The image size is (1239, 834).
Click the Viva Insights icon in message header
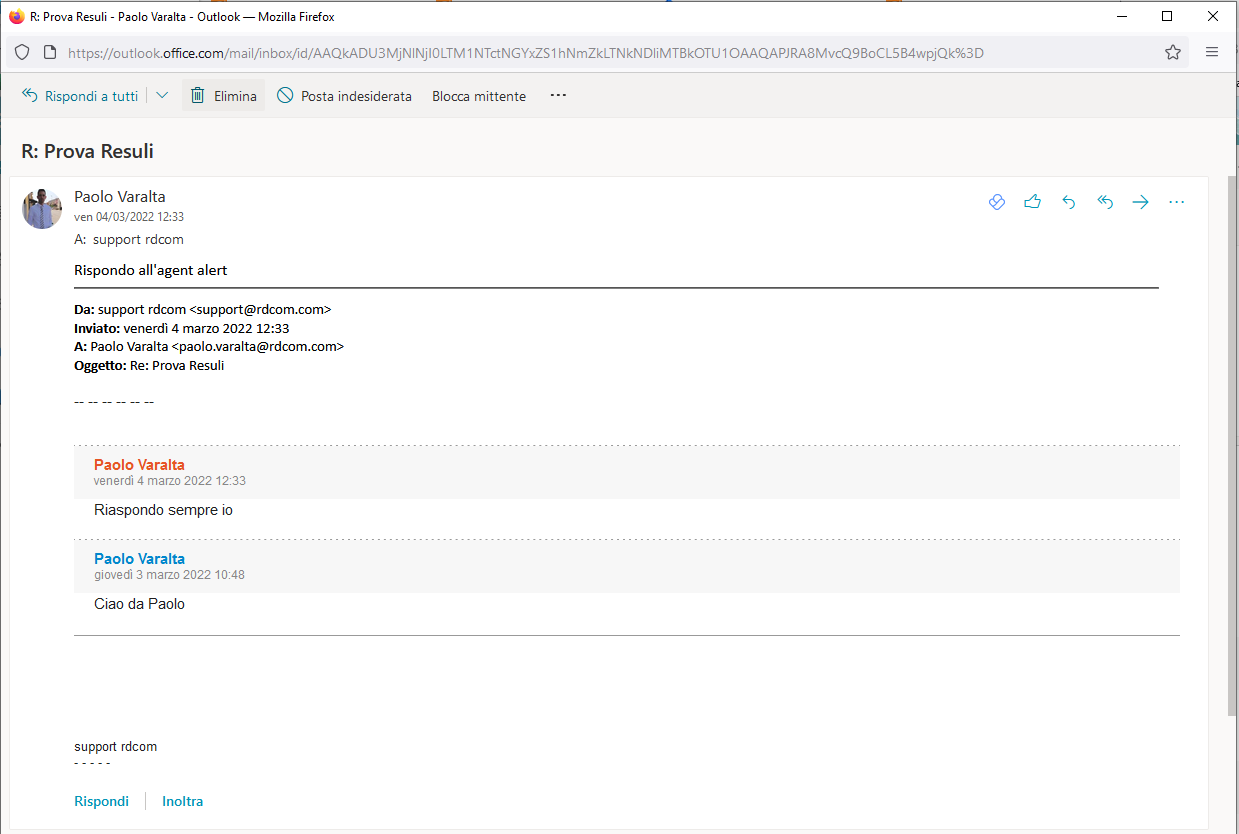996,202
